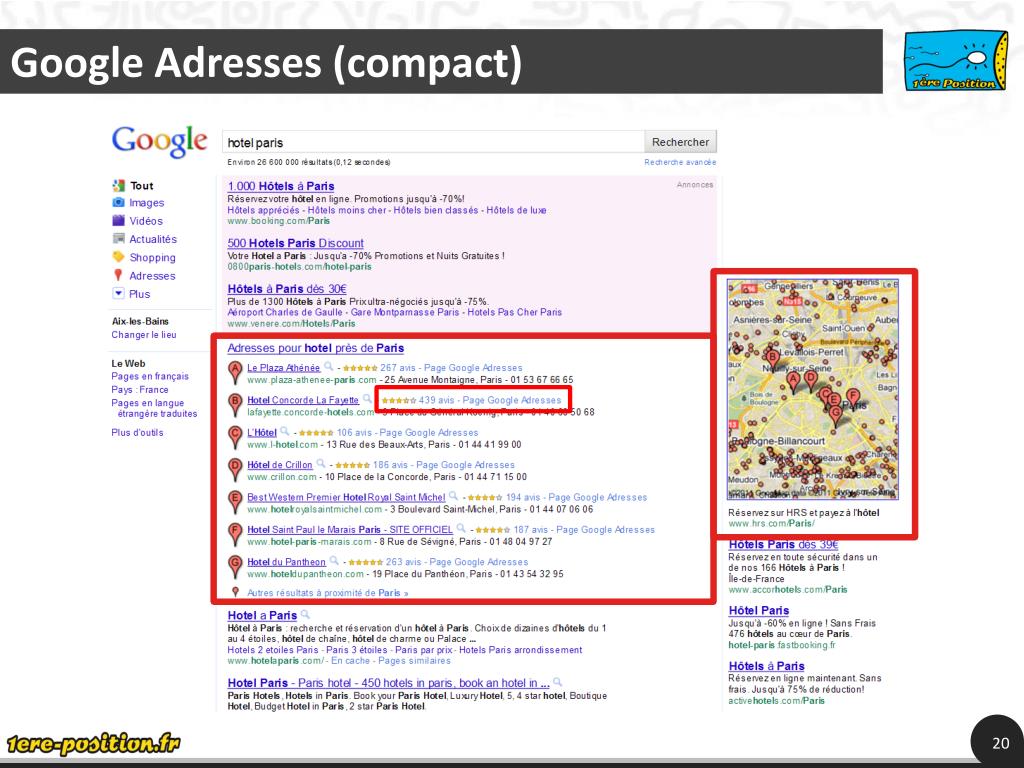The width and height of the screenshot is (1024, 768).
Task: Select the Tout sidebar icon
Action: [118, 185]
